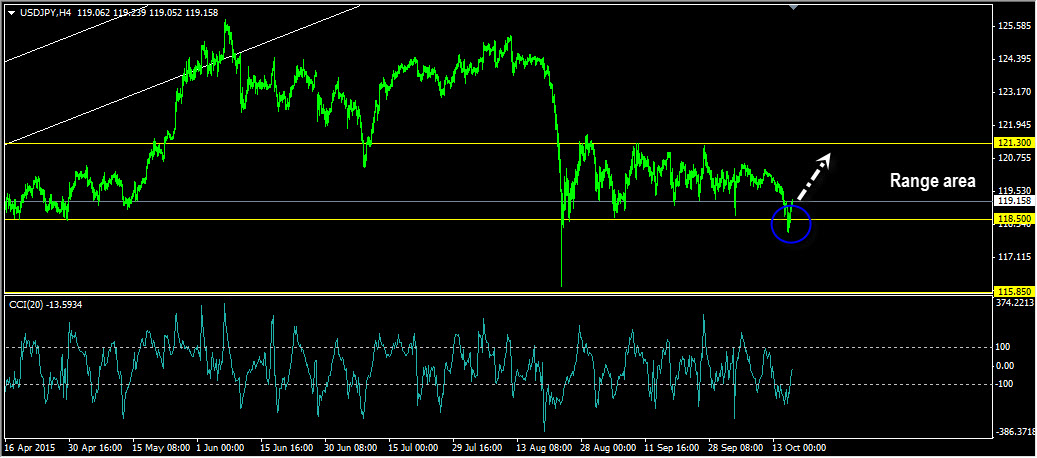Click the USDJPY,H4 symbol title text
Viewport: 1037px width, 458px height.
[45, 13]
